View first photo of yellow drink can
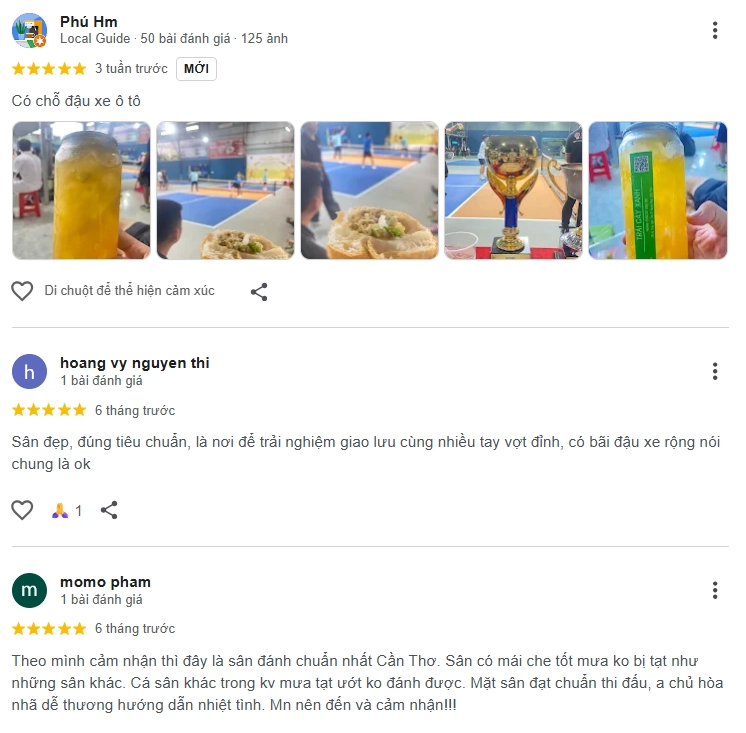This screenshot has width=746, height=733. pos(81,190)
